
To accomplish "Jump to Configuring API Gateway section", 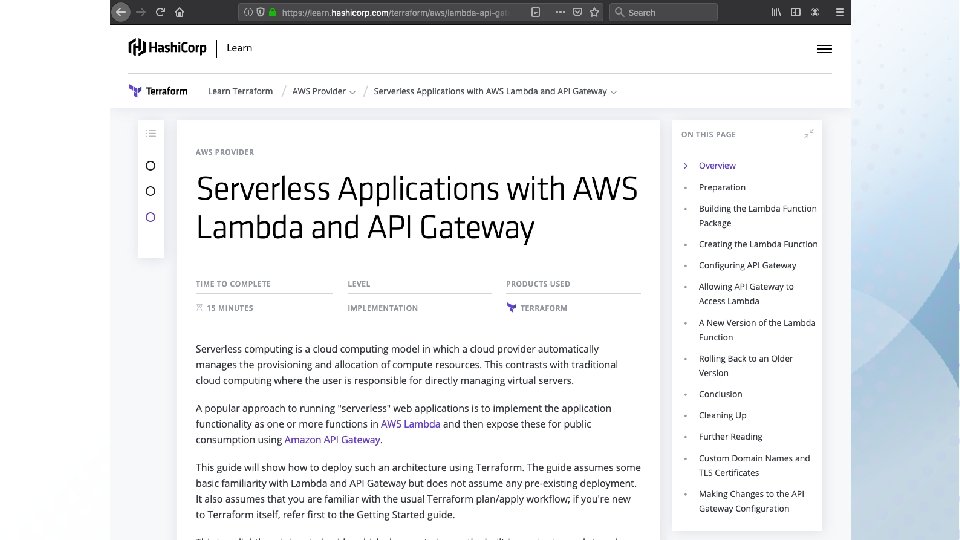I will click(x=748, y=265).
